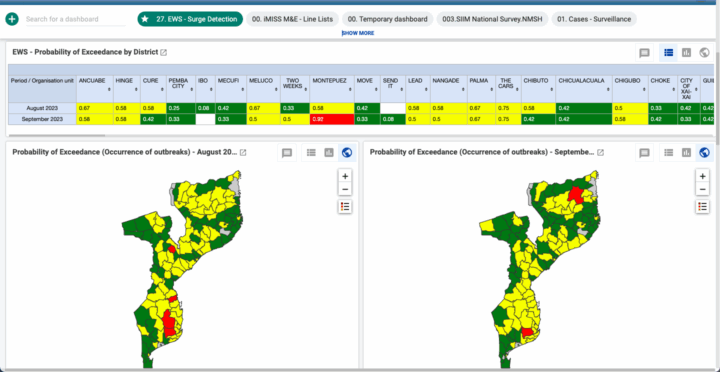Open the 00. iMISS M&E - Line Lists dashboard
The image size is (720, 372).
coord(292,19)
